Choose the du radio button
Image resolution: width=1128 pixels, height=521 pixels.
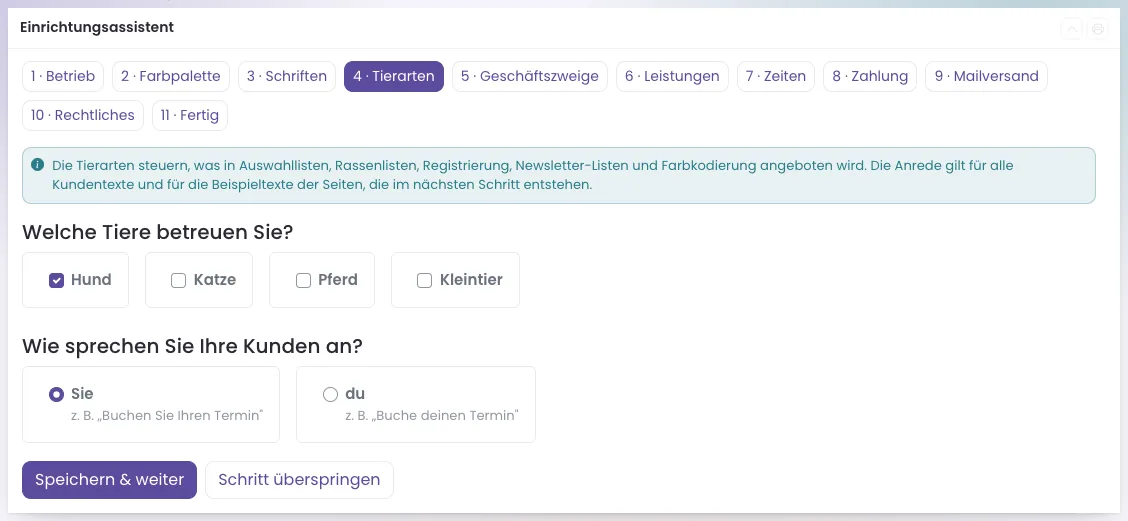(330, 394)
